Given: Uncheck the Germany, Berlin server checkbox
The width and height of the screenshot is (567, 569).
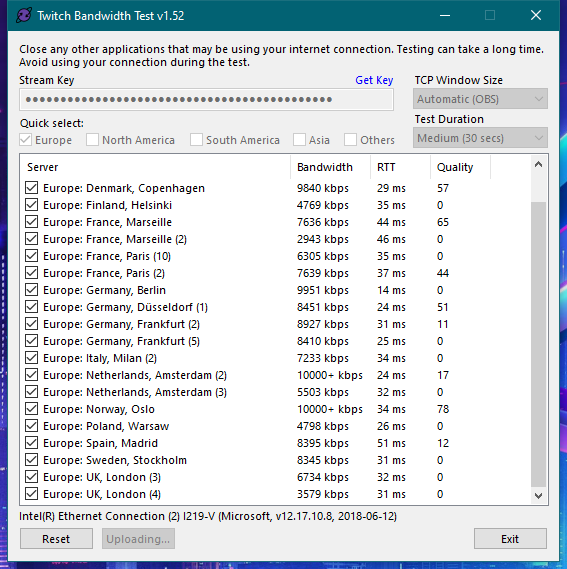Looking at the screenshot, I should pyautogui.click(x=32, y=290).
